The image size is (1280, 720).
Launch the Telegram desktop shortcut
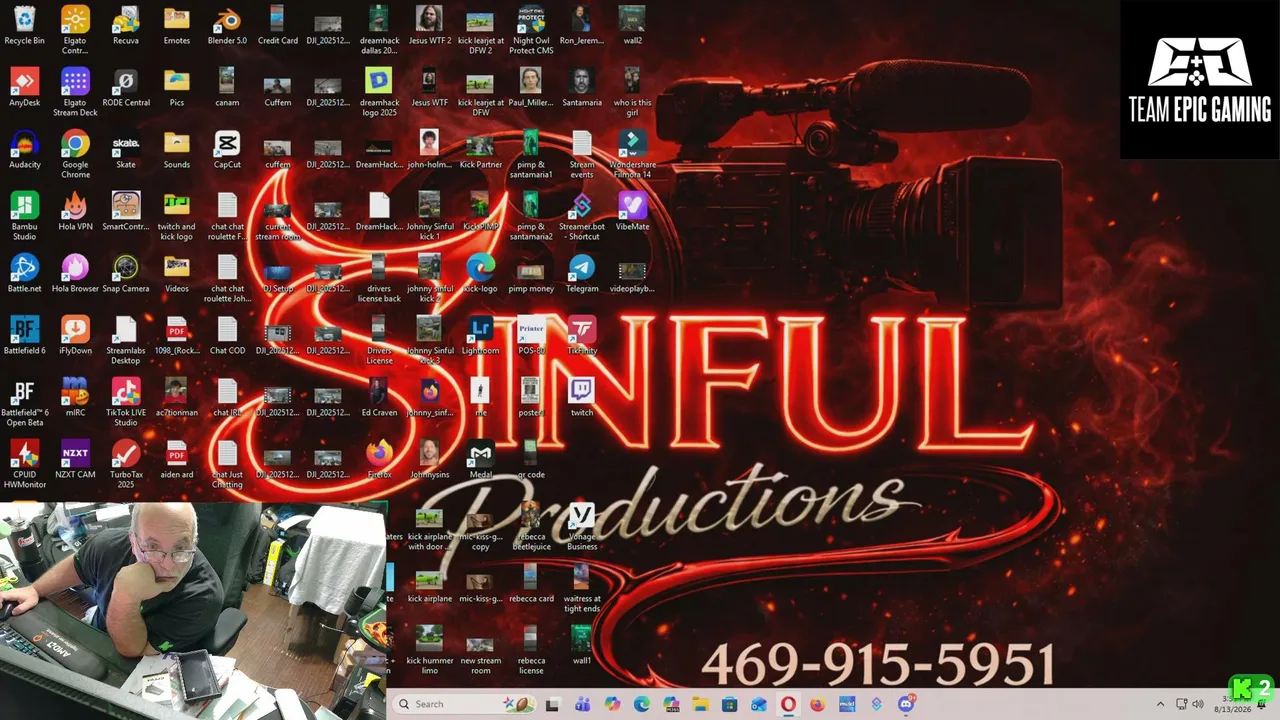click(581, 274)
